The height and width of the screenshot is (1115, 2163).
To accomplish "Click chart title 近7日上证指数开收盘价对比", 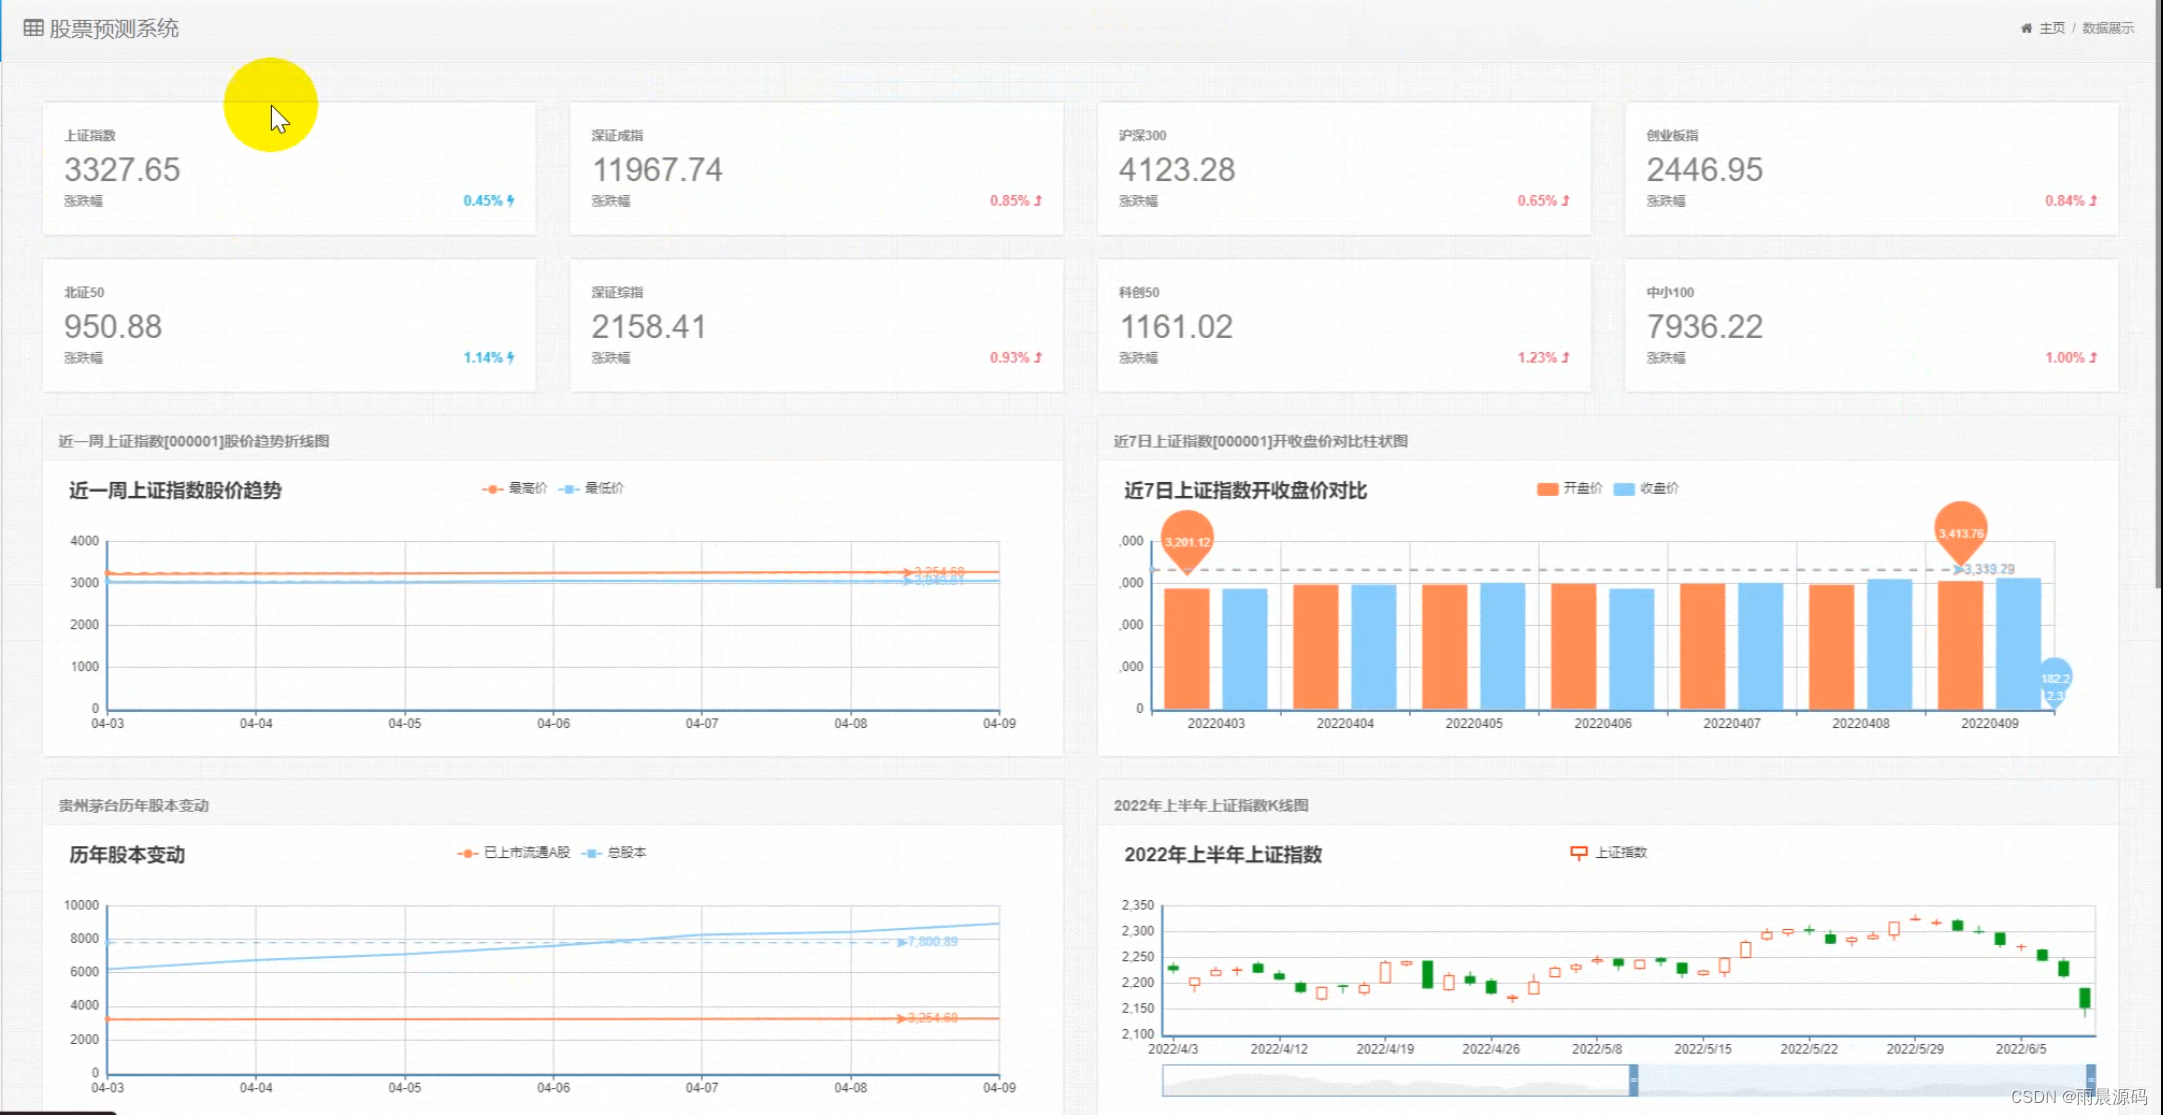I will click(1245, 490).
